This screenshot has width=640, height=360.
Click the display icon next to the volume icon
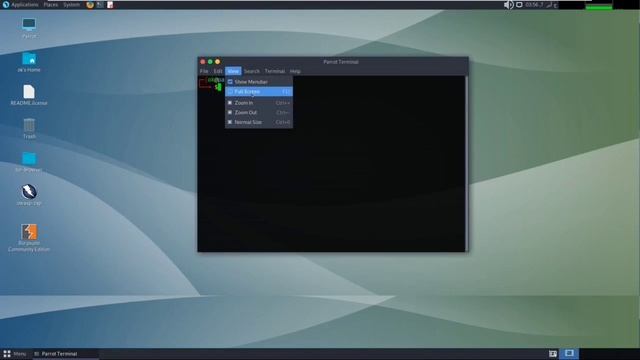click(x=519, y=4)
